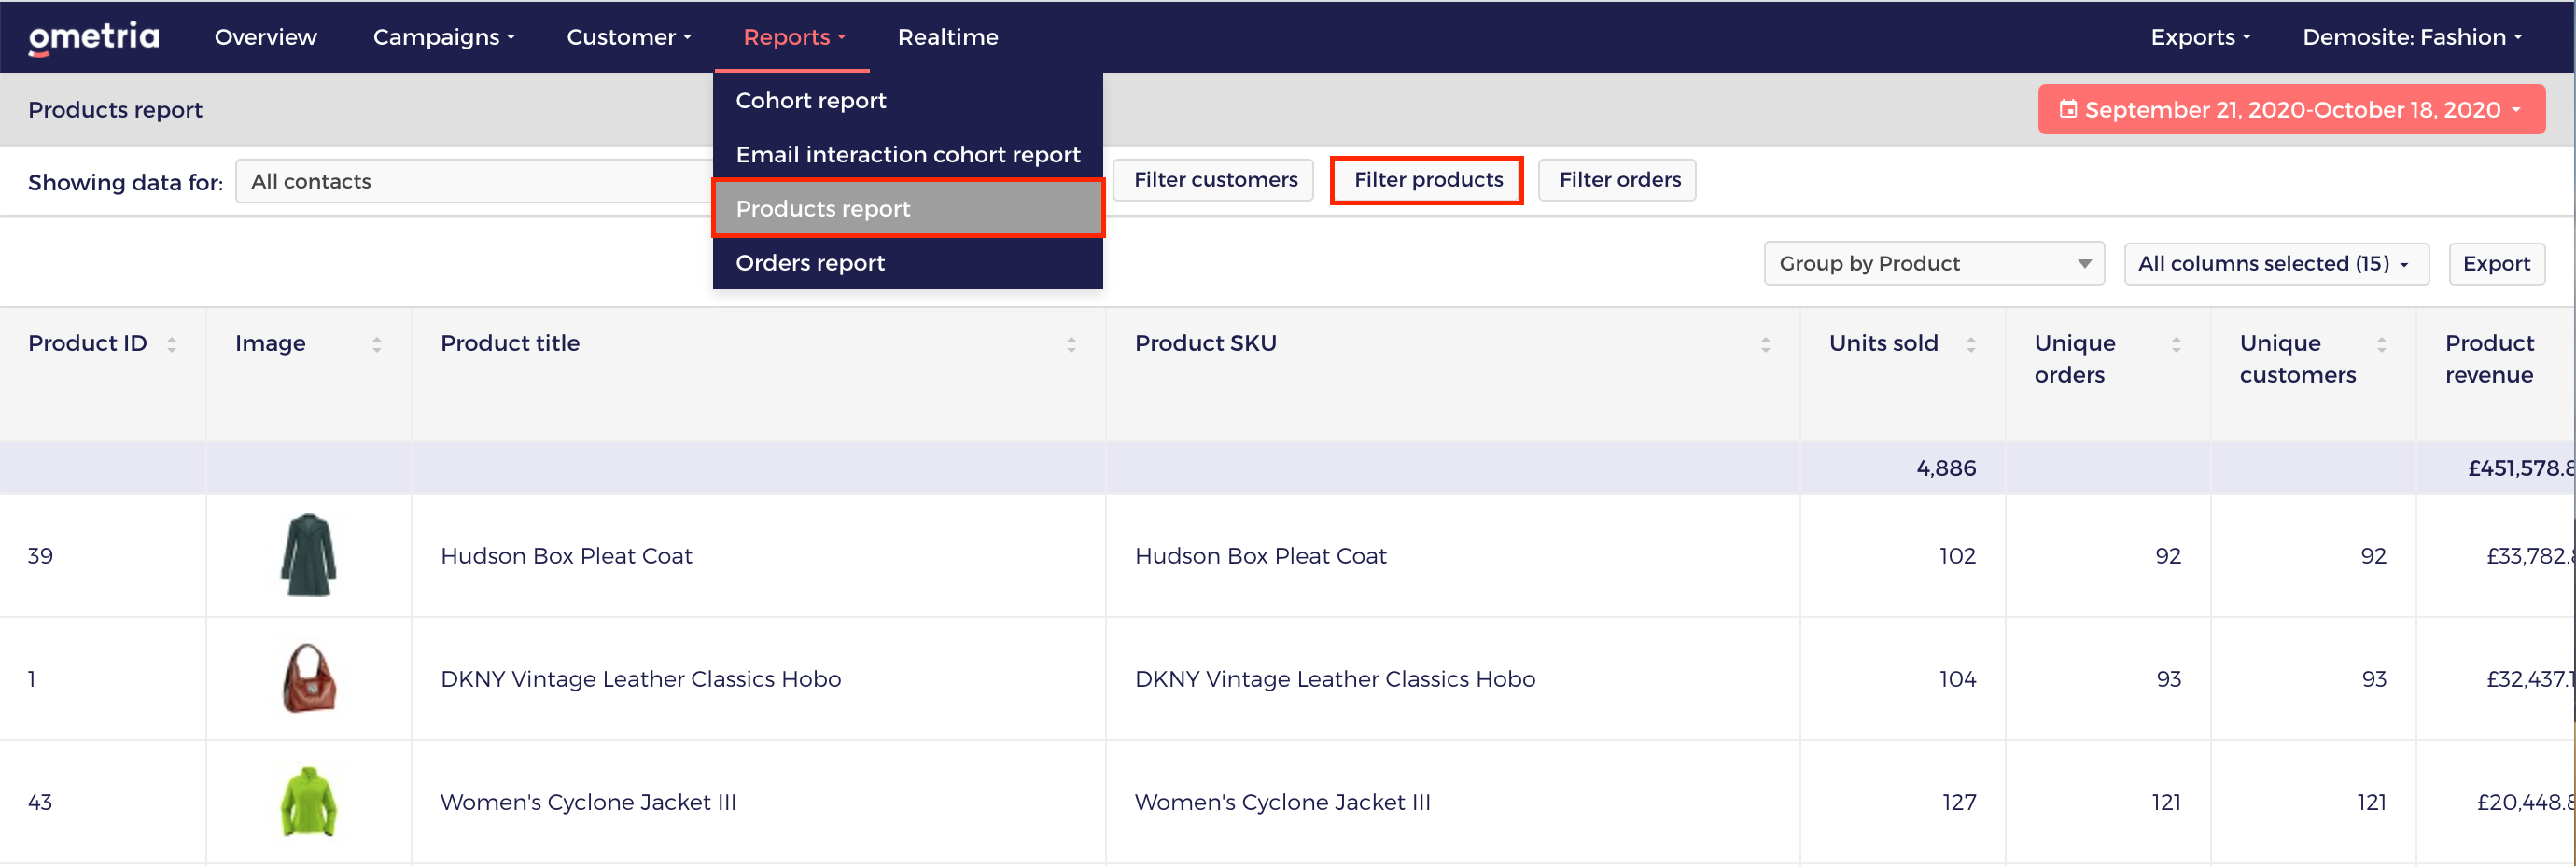Sort by Product SKU column arrows
Viewport: 2576px width, 866px height.
(1766, 344)
